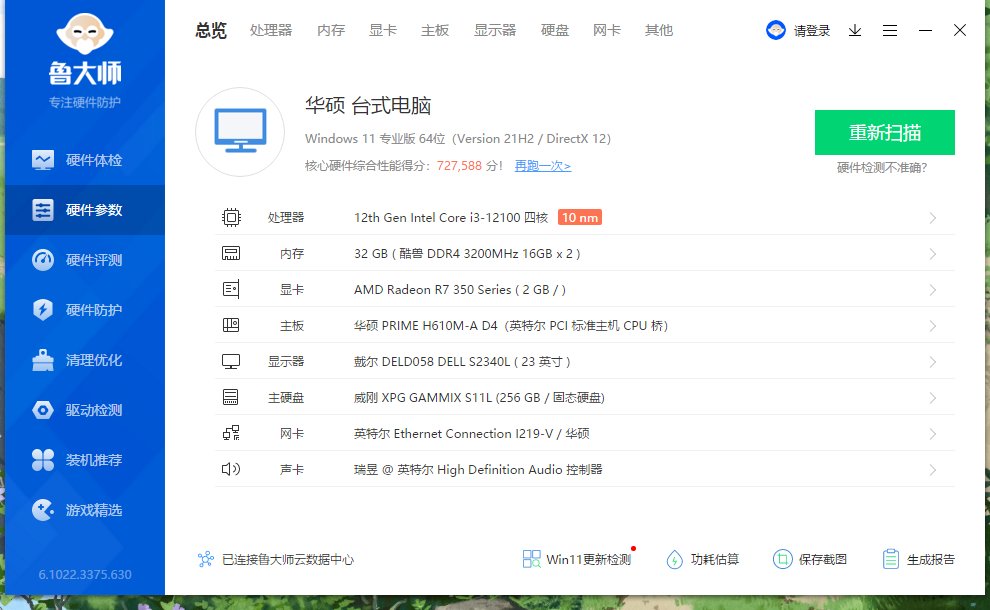This screenshot has width=990, height=610.
Task: Click the download arrow icon in title bar
Action: [854, 30]
